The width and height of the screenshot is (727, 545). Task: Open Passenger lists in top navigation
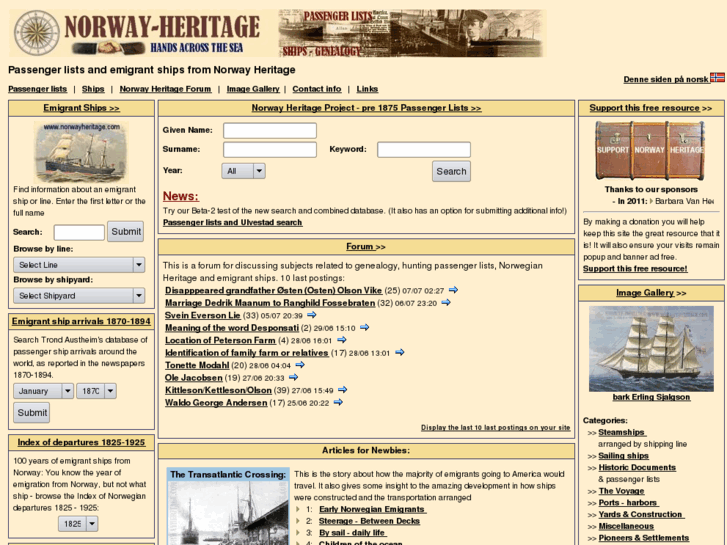coord(38,89)
